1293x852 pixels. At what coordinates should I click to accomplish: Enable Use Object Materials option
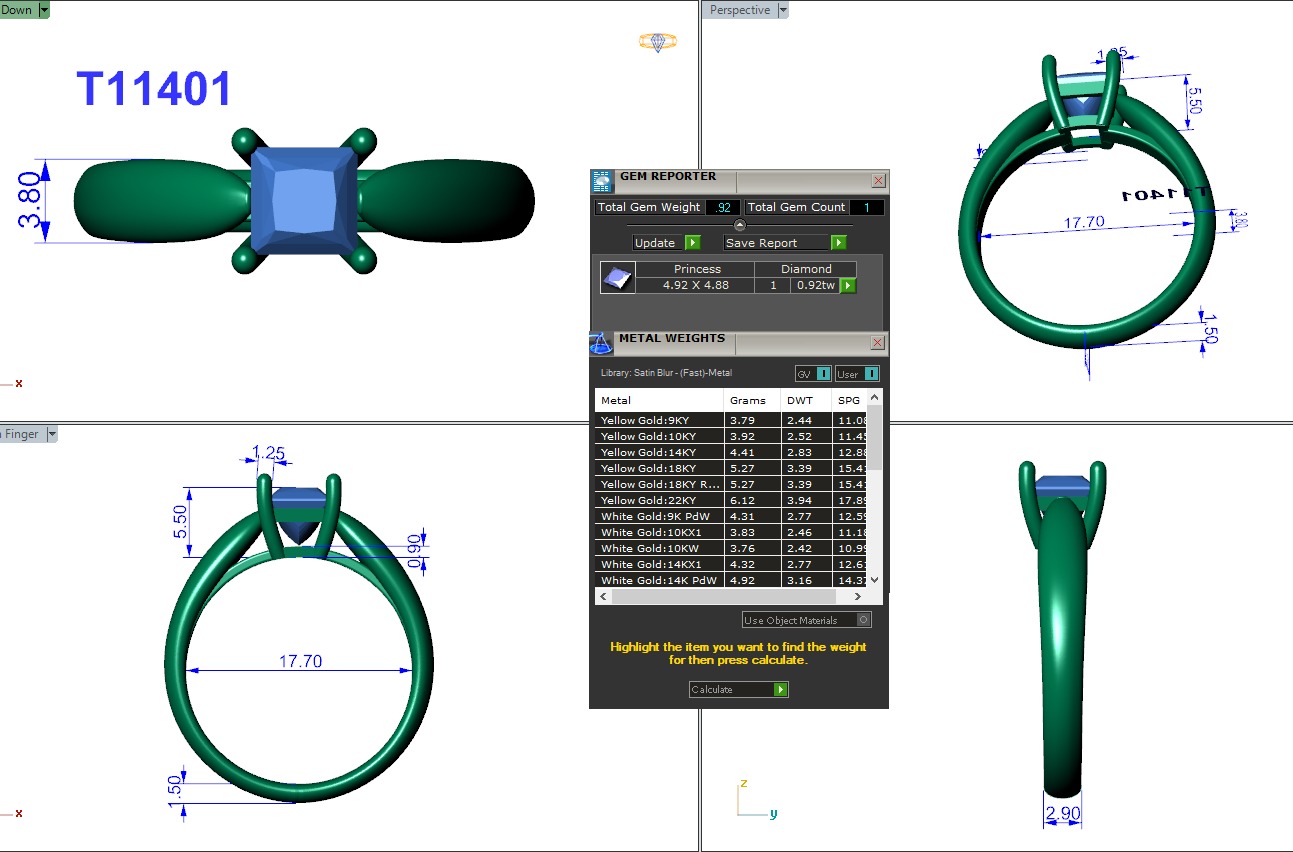coord(863,620)
